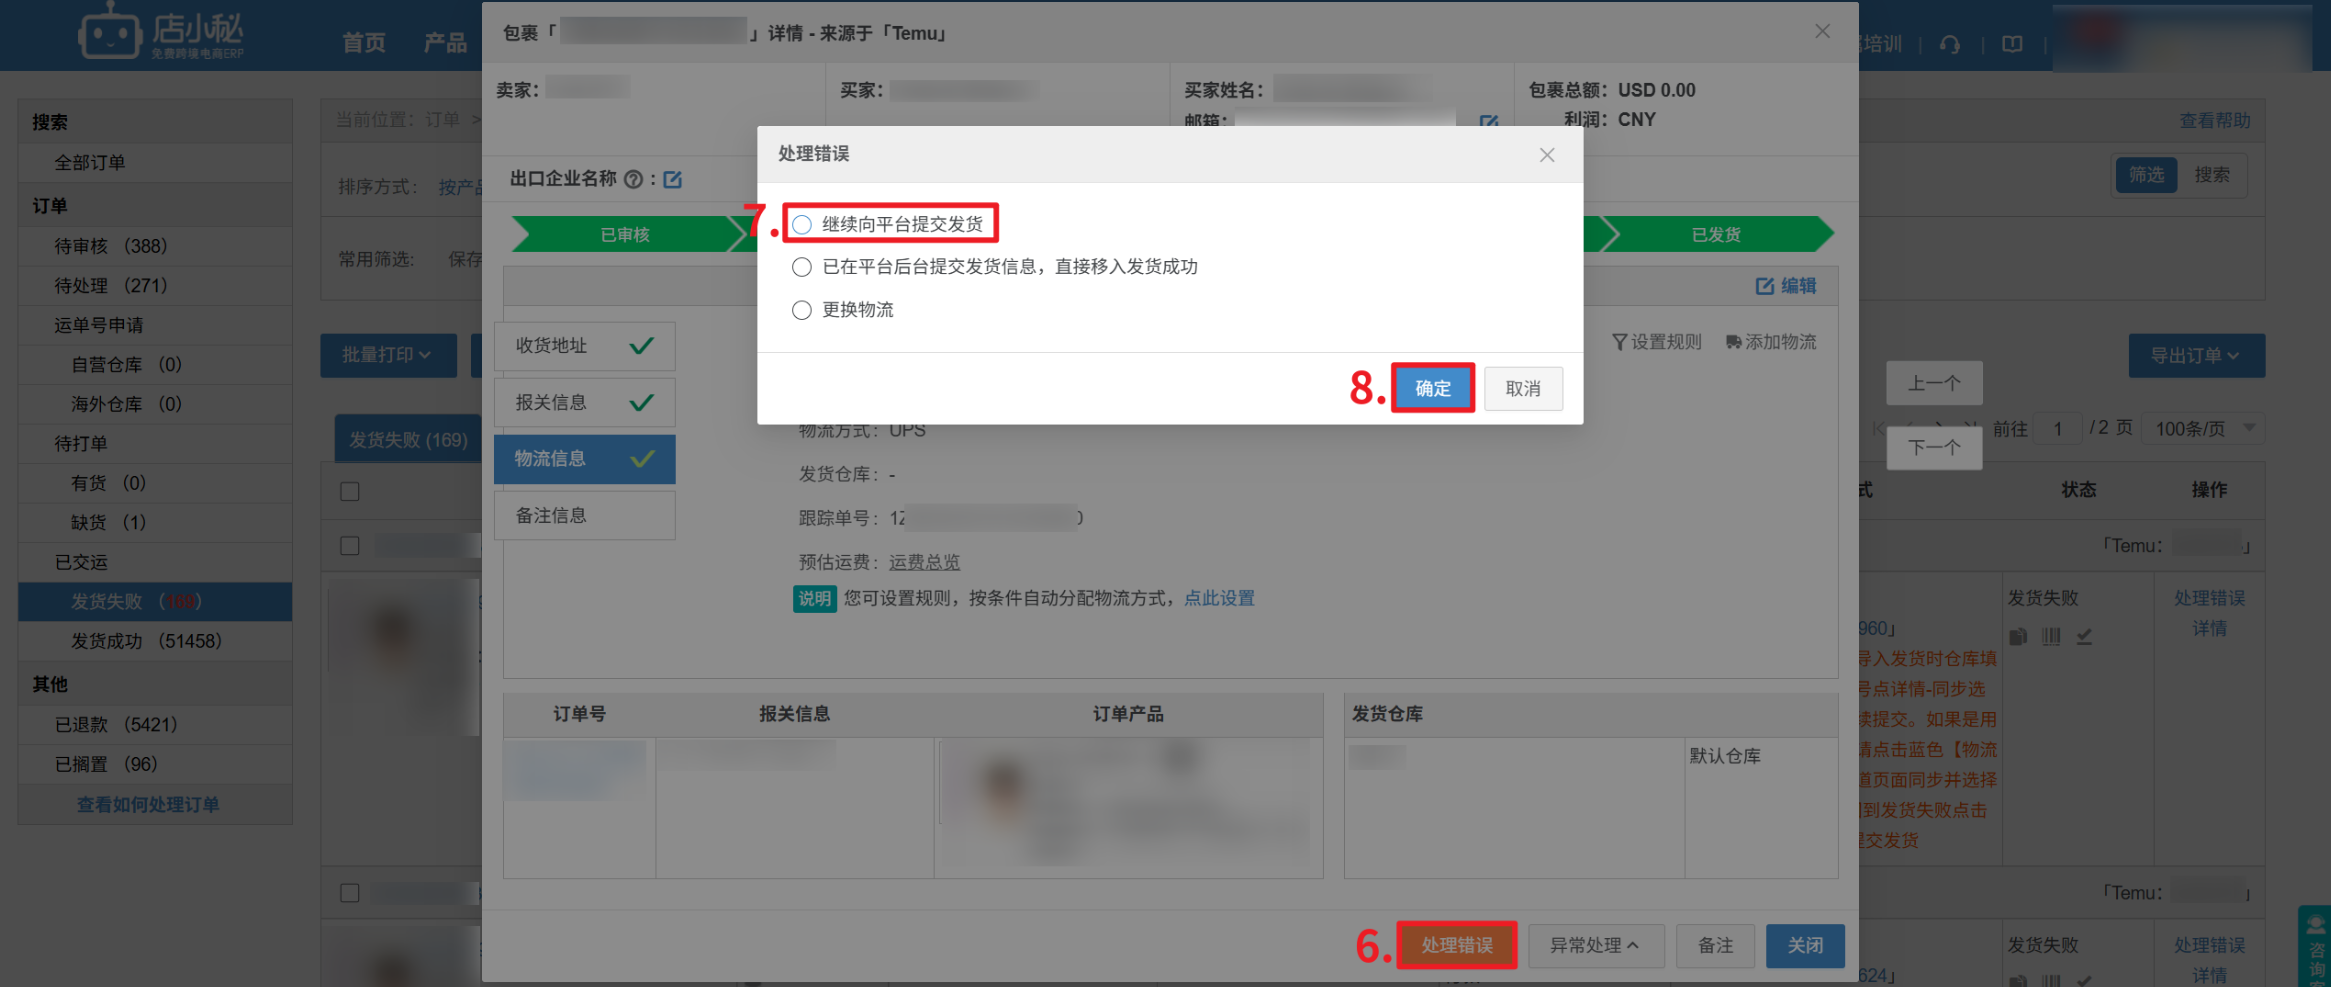Click the first row's 详情 link
The height and width of the screenshot is (987, 2331).
2210,628
